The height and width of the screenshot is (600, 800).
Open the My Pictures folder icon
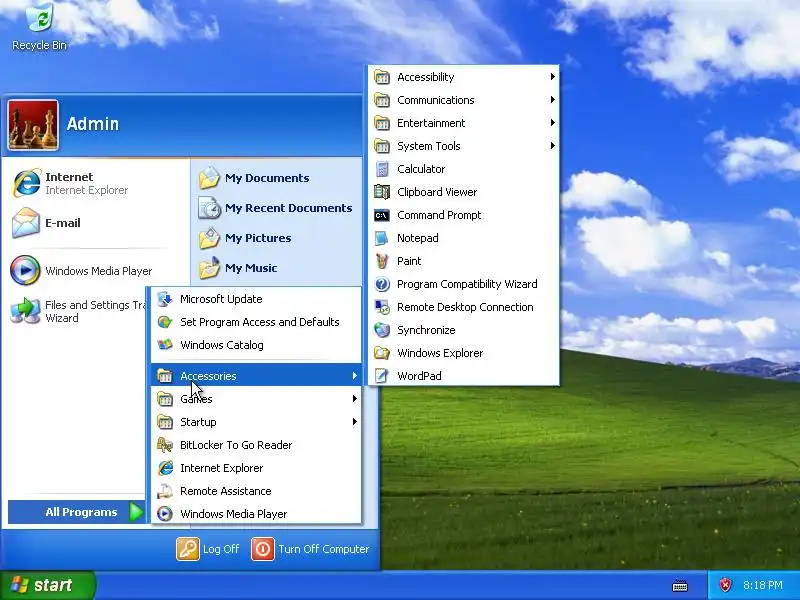click(209, 238)
